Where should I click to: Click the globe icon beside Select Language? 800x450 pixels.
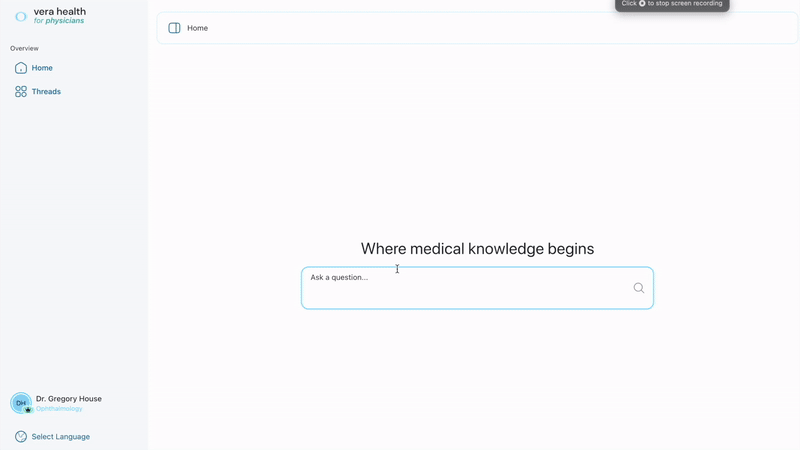pos(21,437)
